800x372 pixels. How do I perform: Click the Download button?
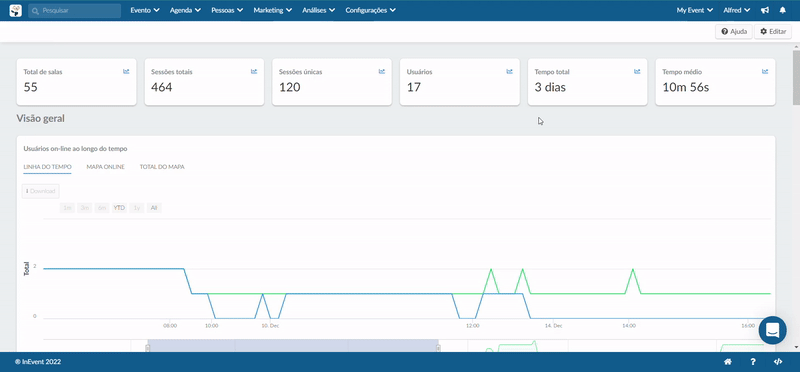click(x=41, y=191)
